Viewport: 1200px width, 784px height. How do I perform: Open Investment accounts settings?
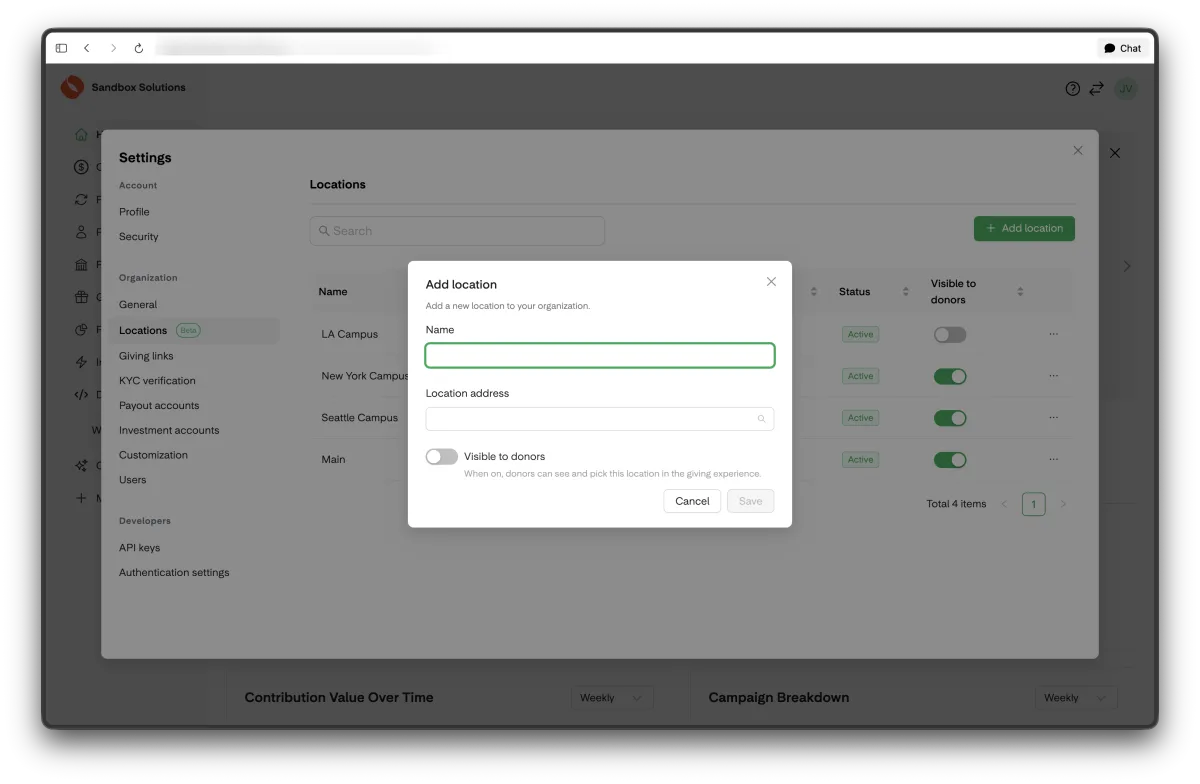coord(169,431)
